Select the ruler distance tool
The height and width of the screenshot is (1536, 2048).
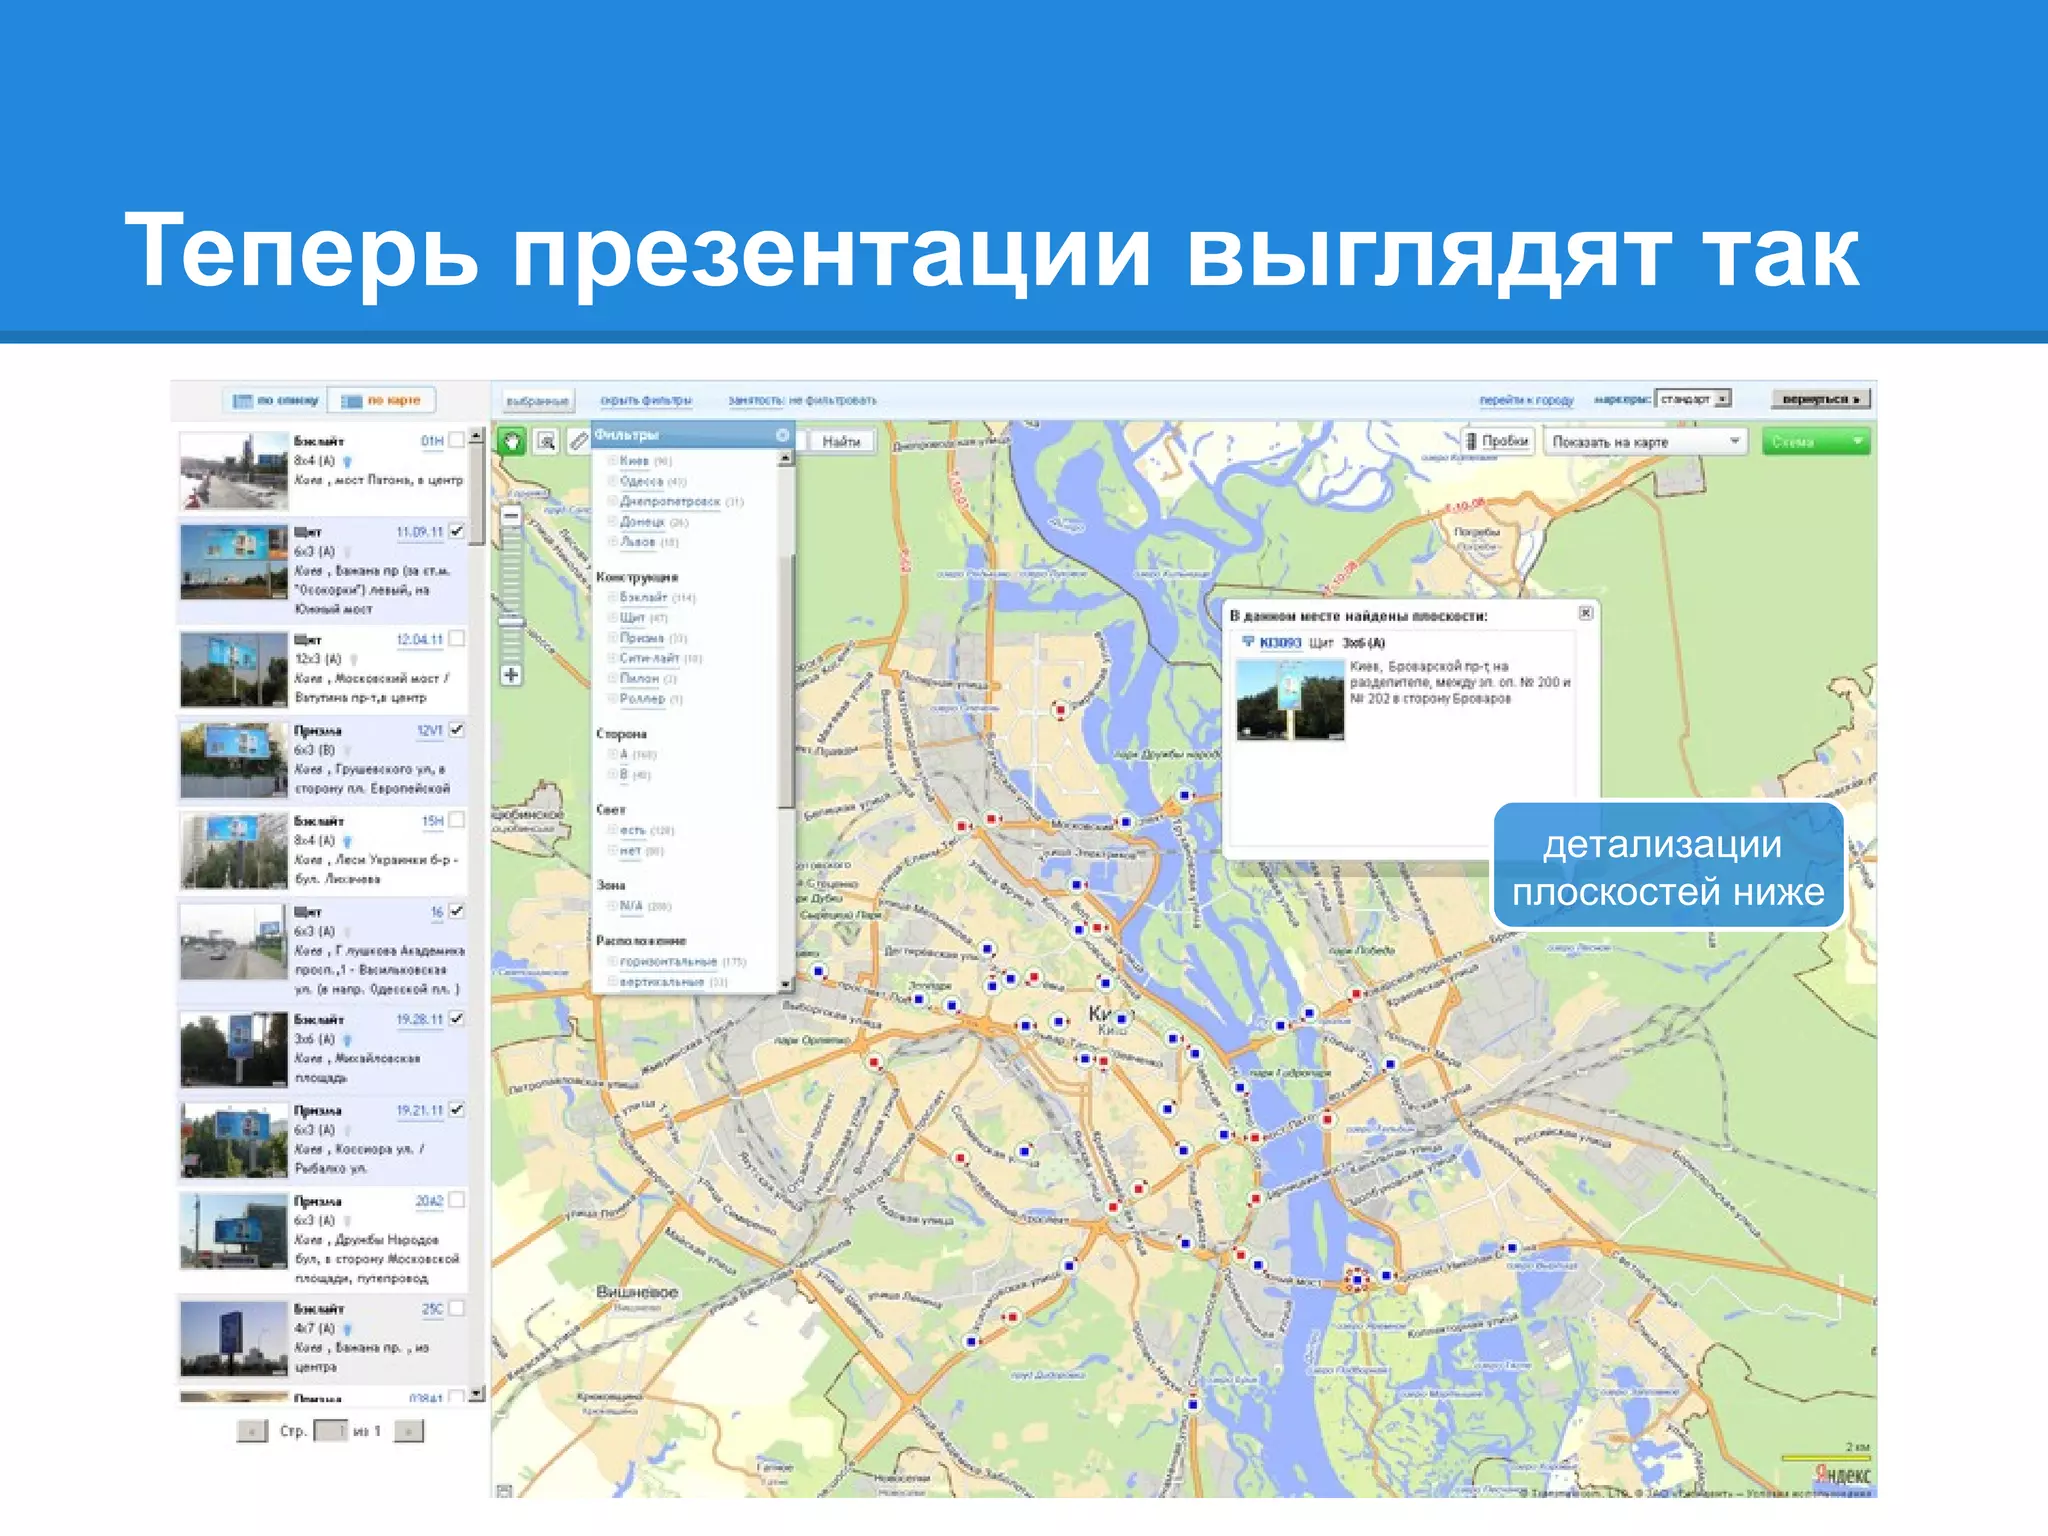[x=579, y=441]
